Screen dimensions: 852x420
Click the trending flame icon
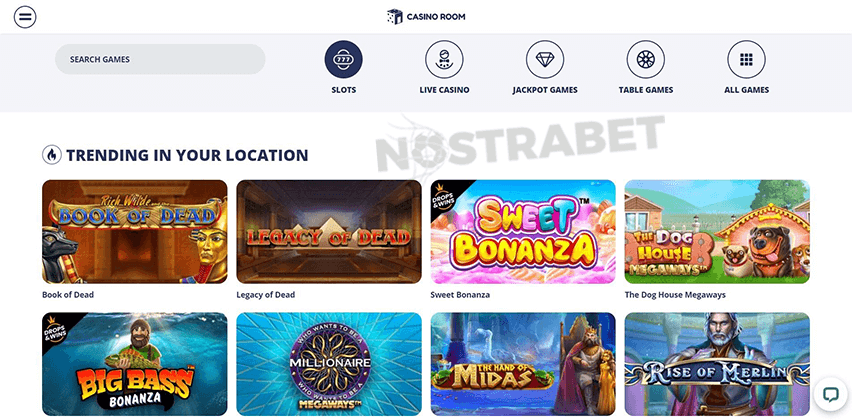click(x=52, y=155)
